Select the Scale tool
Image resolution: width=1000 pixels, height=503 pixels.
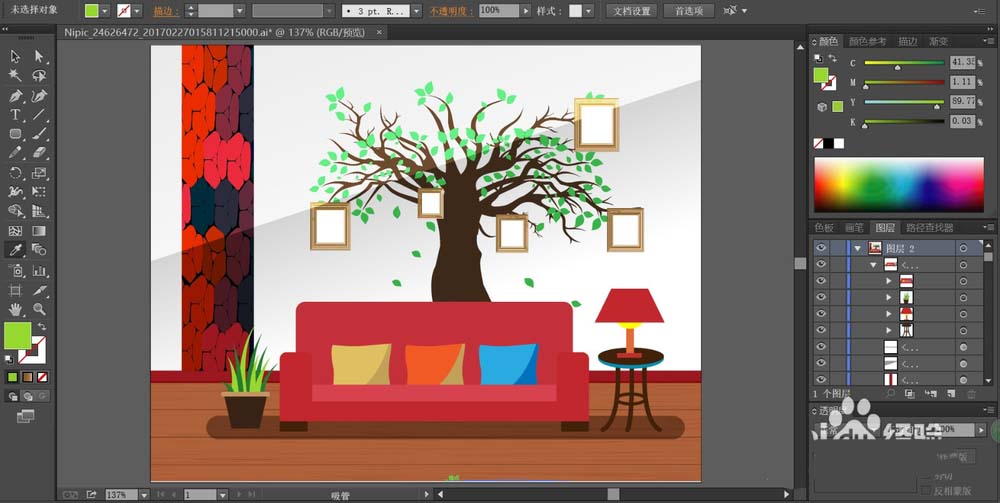pos(39,173)
